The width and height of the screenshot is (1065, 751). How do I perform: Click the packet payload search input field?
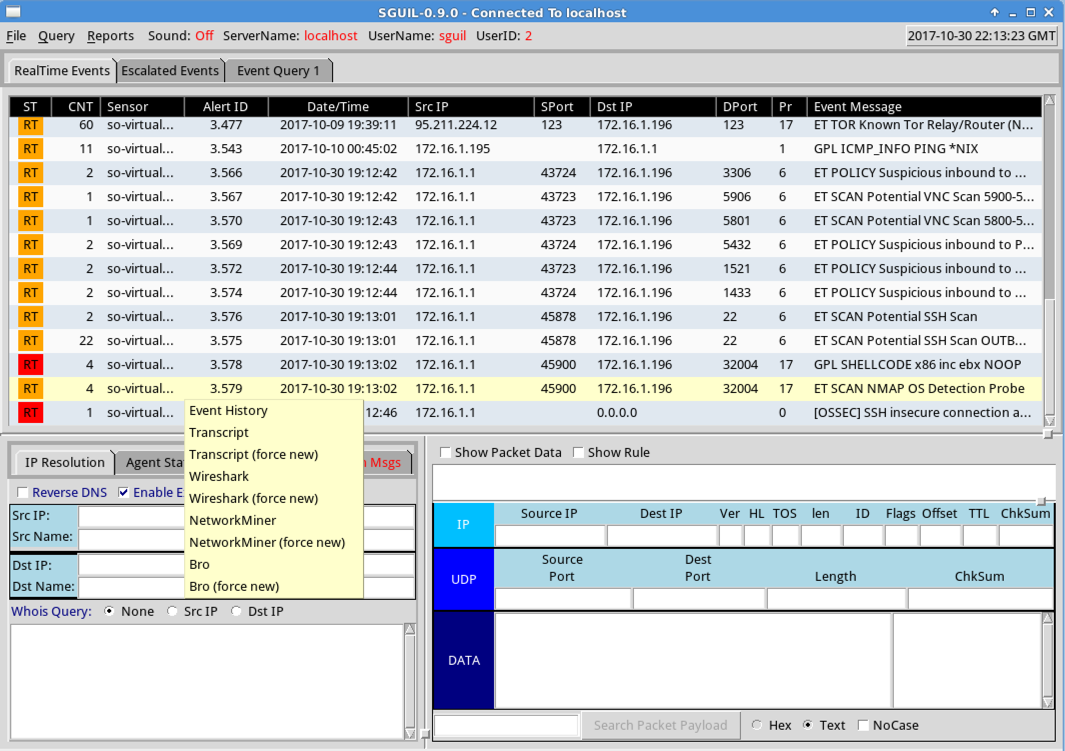pyautogui.click(x=507, y=726)
